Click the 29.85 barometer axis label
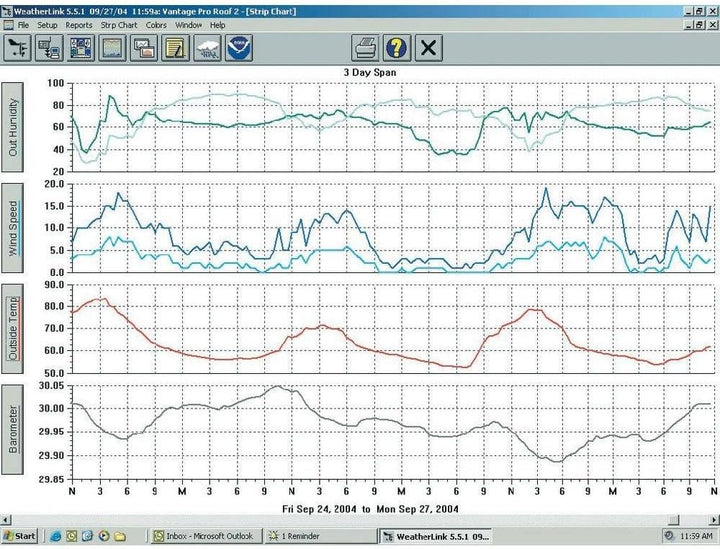 coord(51,479)
